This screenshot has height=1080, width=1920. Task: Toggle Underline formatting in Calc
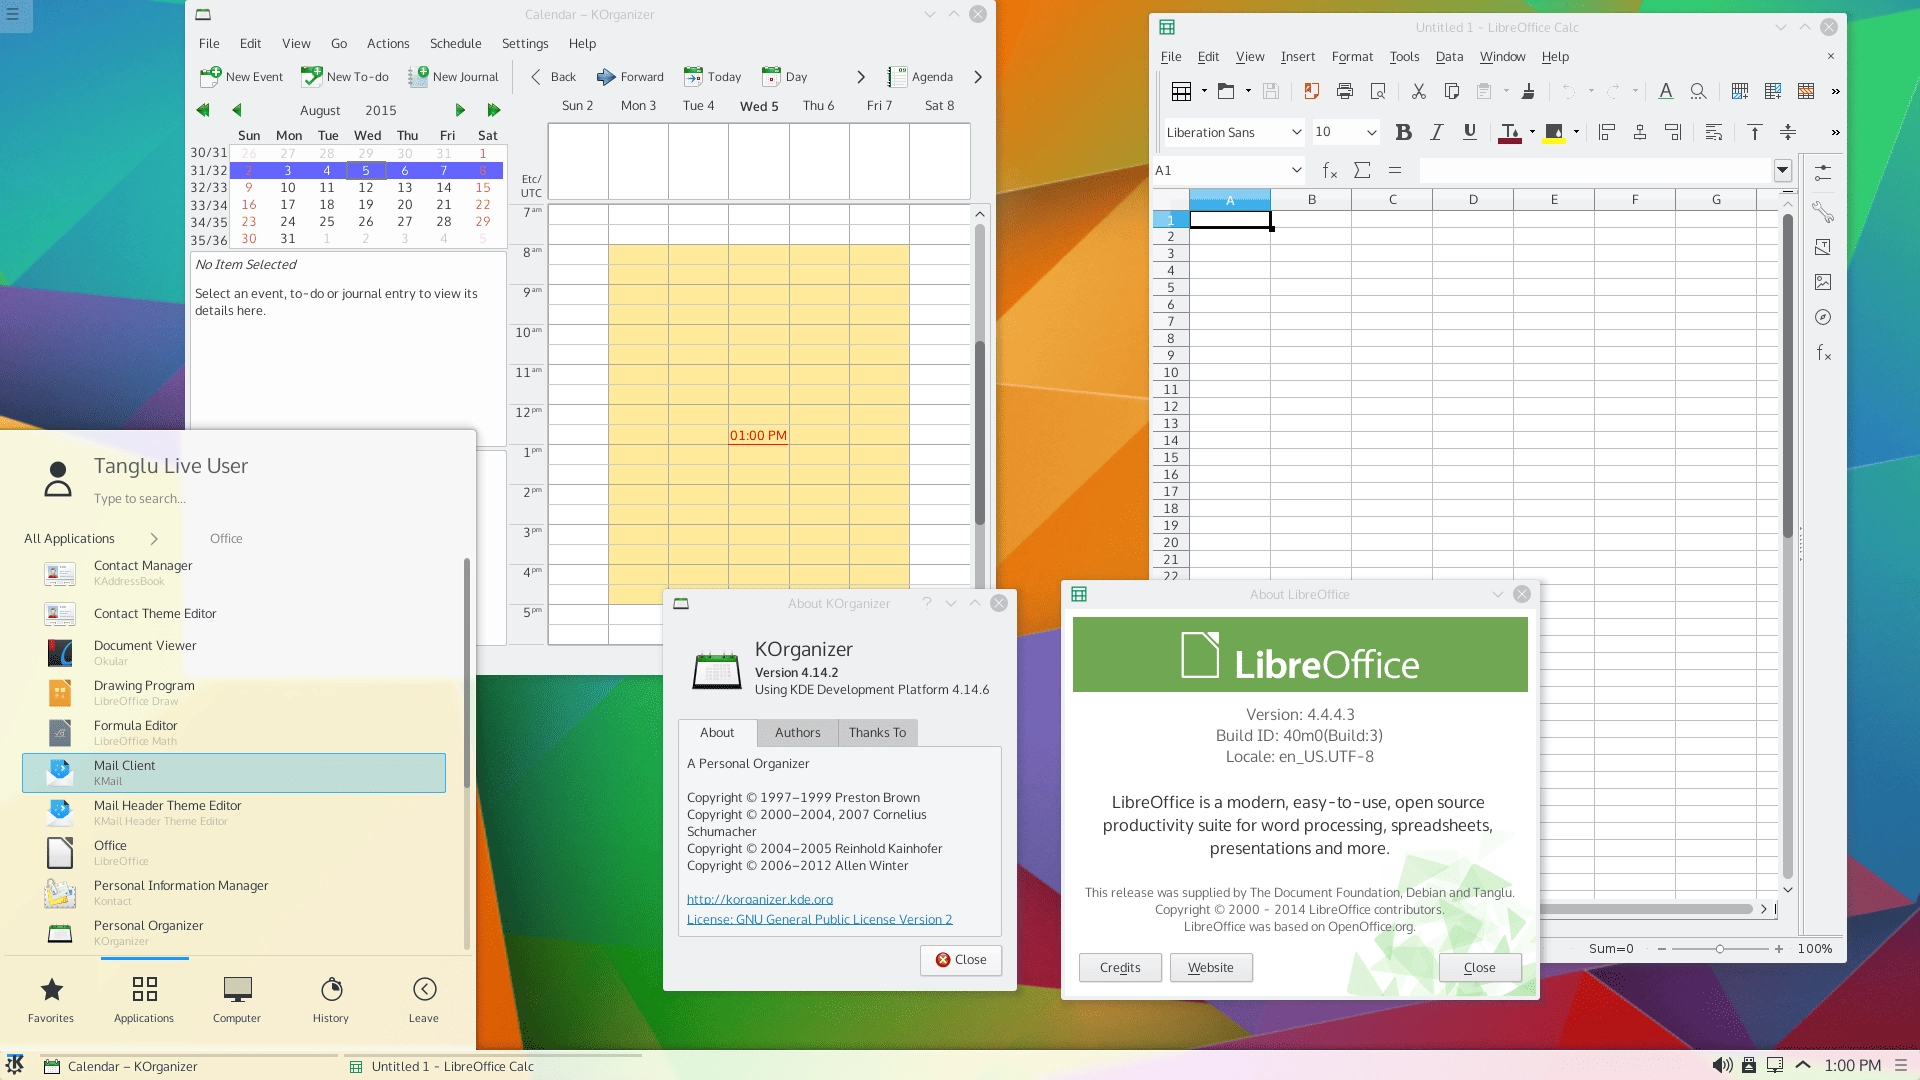pyautogui.click(x=1469, y=132)
